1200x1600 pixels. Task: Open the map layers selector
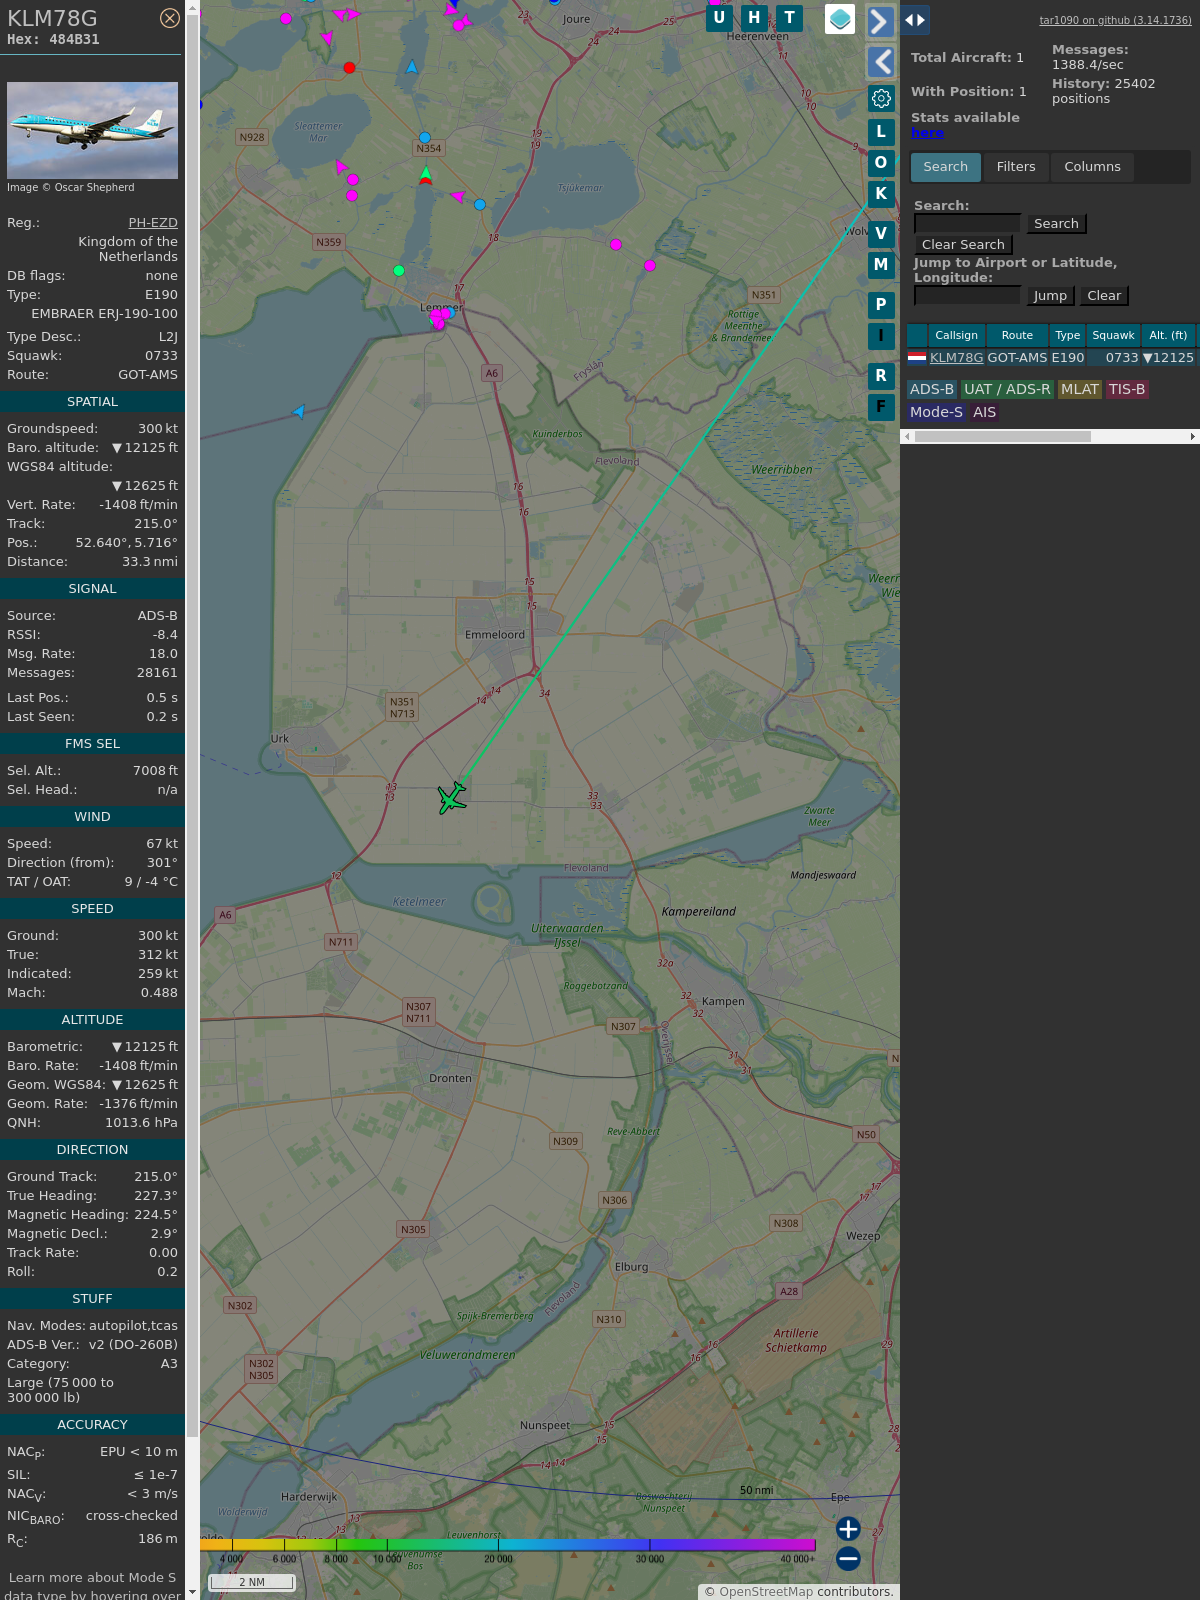(x=840, y=19)
